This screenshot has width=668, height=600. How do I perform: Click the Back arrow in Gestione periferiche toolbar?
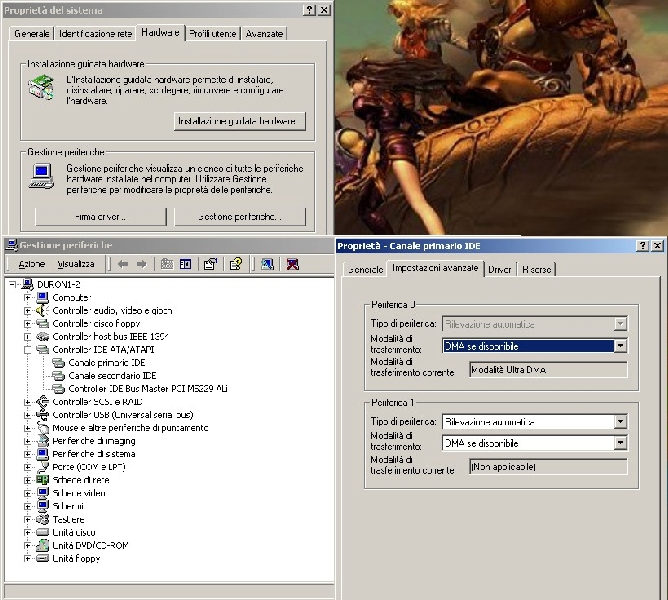pos(123,264)
